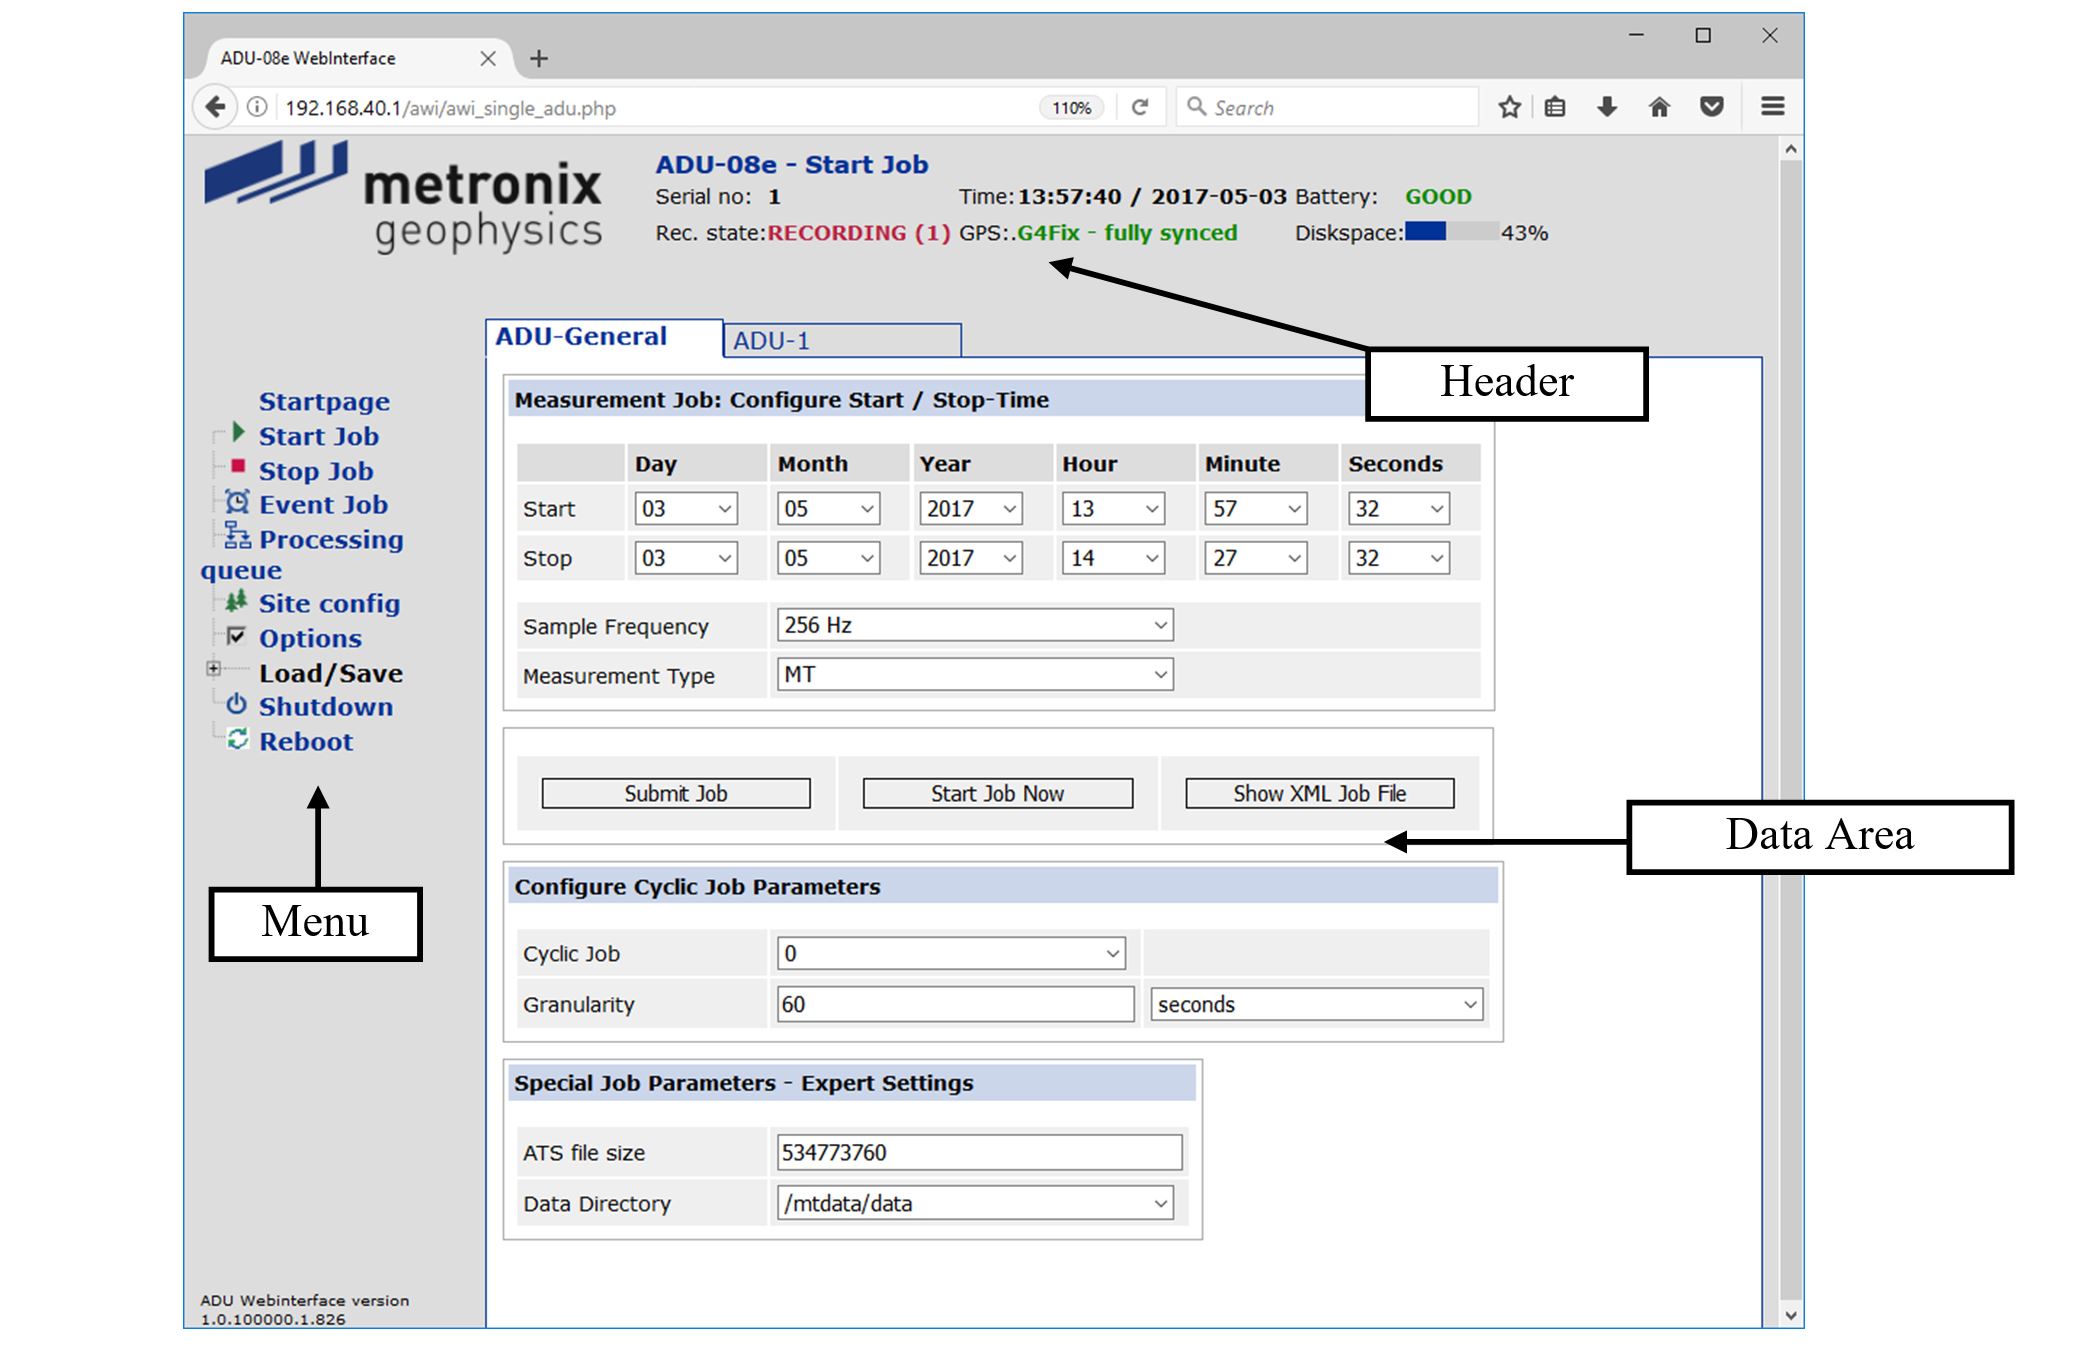Open the Stop Day dropdown

686,558
